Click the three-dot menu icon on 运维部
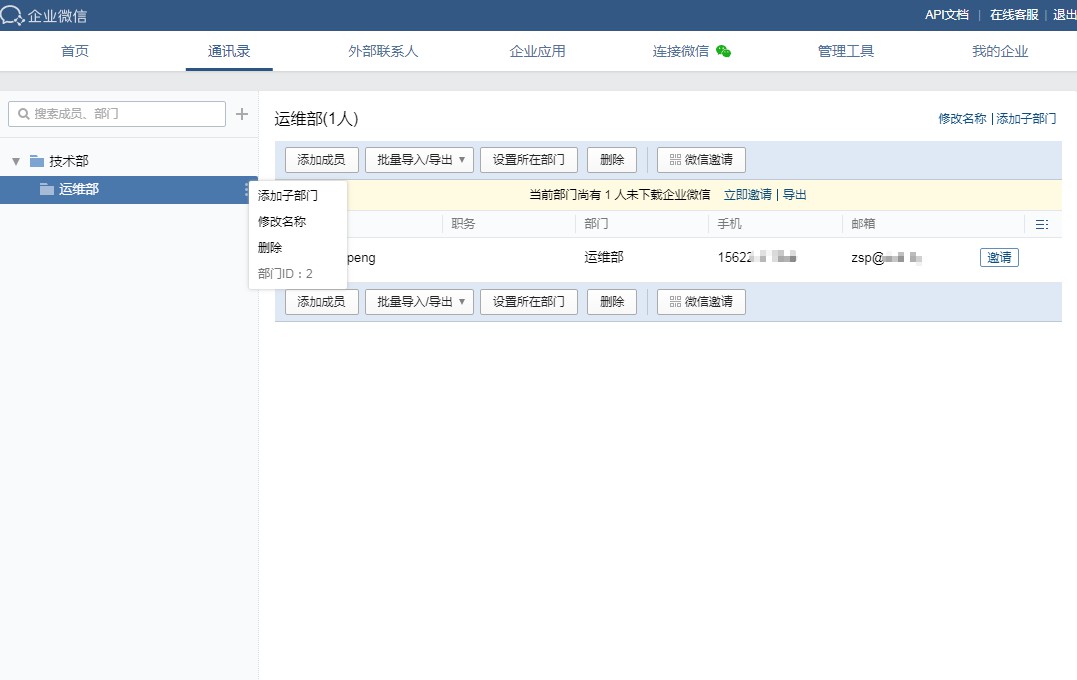The image size is (1077, 680). pos(246,190)
